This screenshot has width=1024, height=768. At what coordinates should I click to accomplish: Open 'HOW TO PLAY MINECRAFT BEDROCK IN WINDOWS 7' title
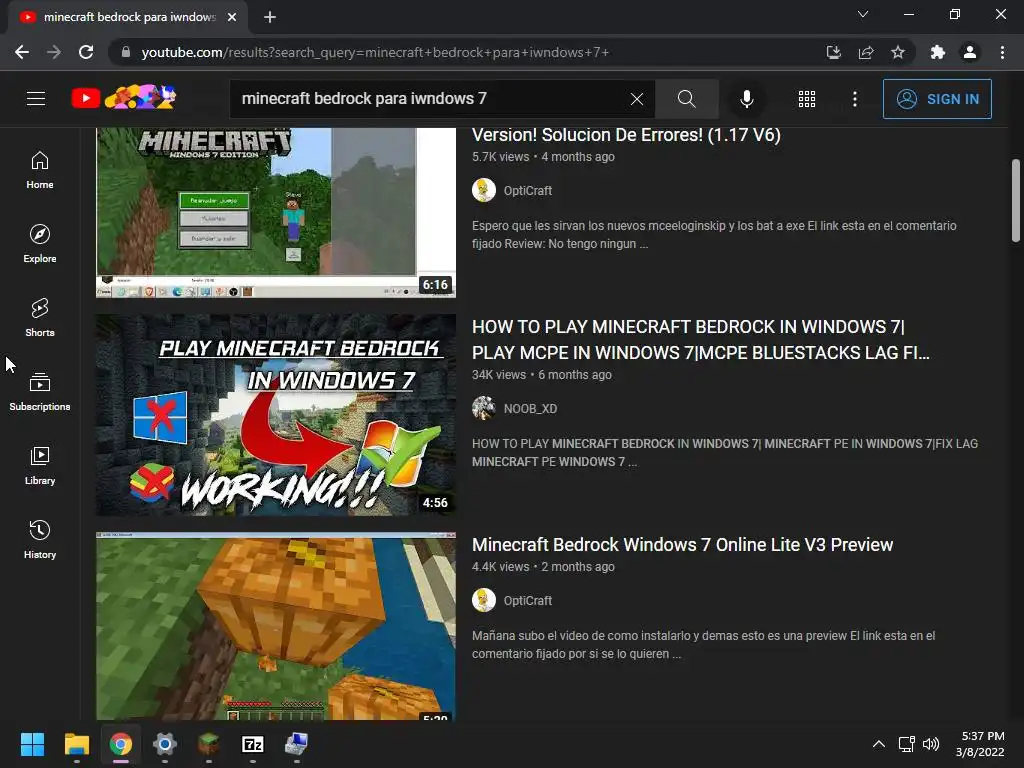700,340
